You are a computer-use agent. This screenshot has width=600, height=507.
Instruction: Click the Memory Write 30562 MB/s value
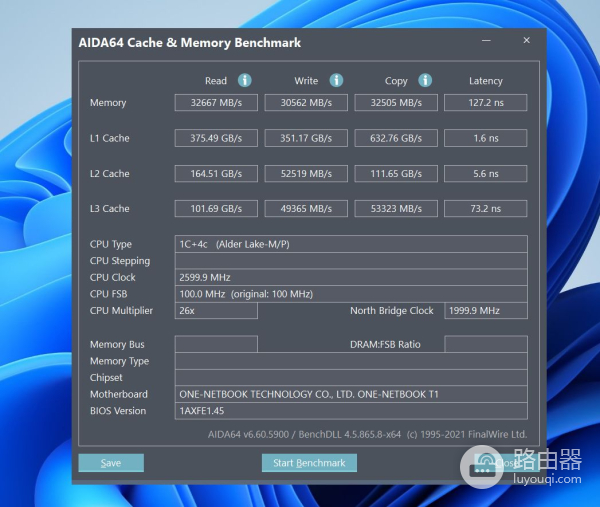306,102
